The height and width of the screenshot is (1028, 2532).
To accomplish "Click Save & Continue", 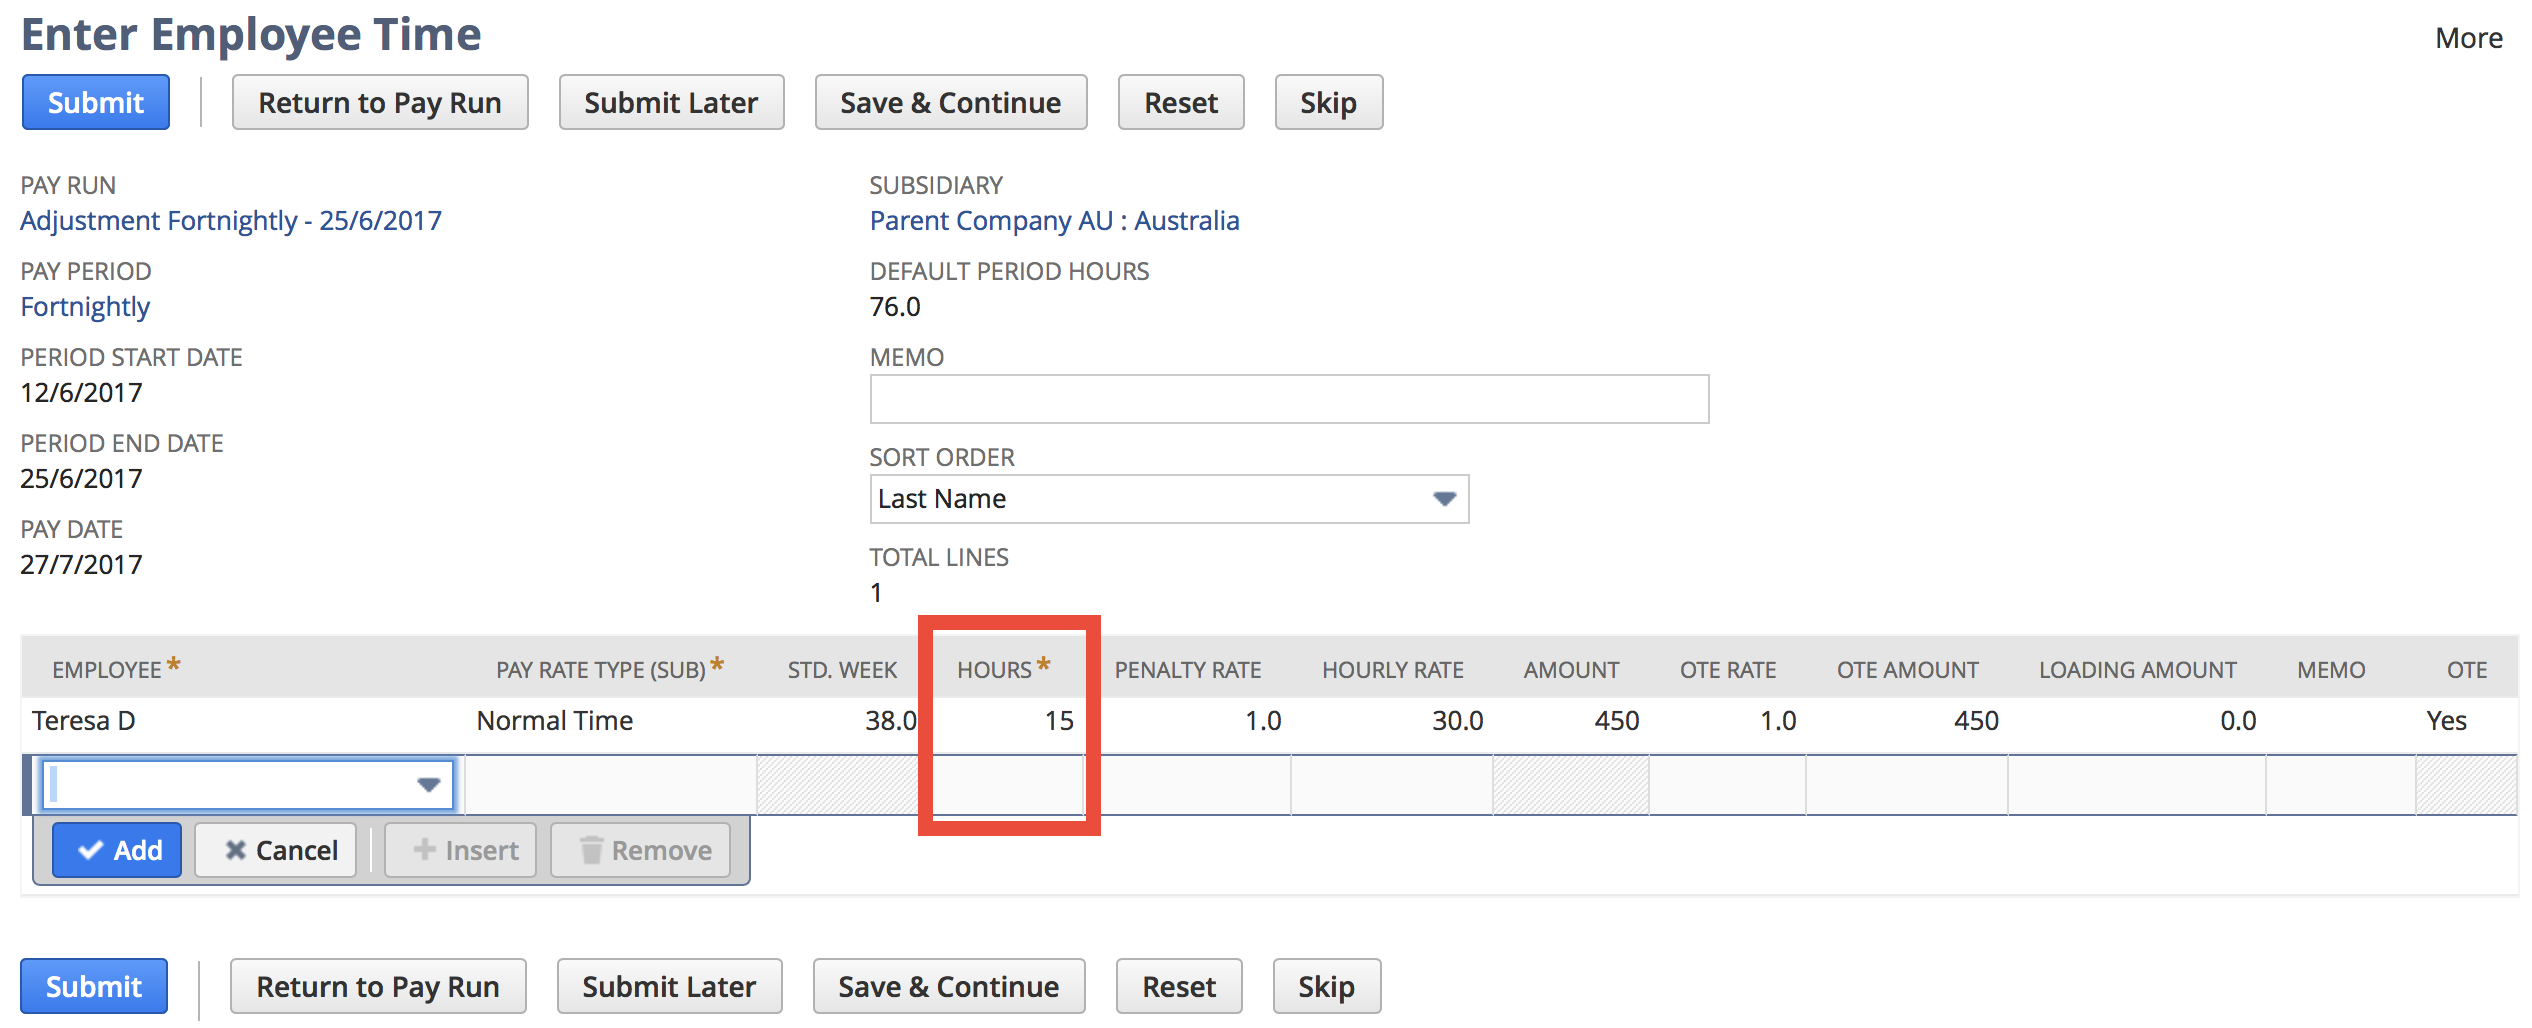I will click(x=950, y=101).
